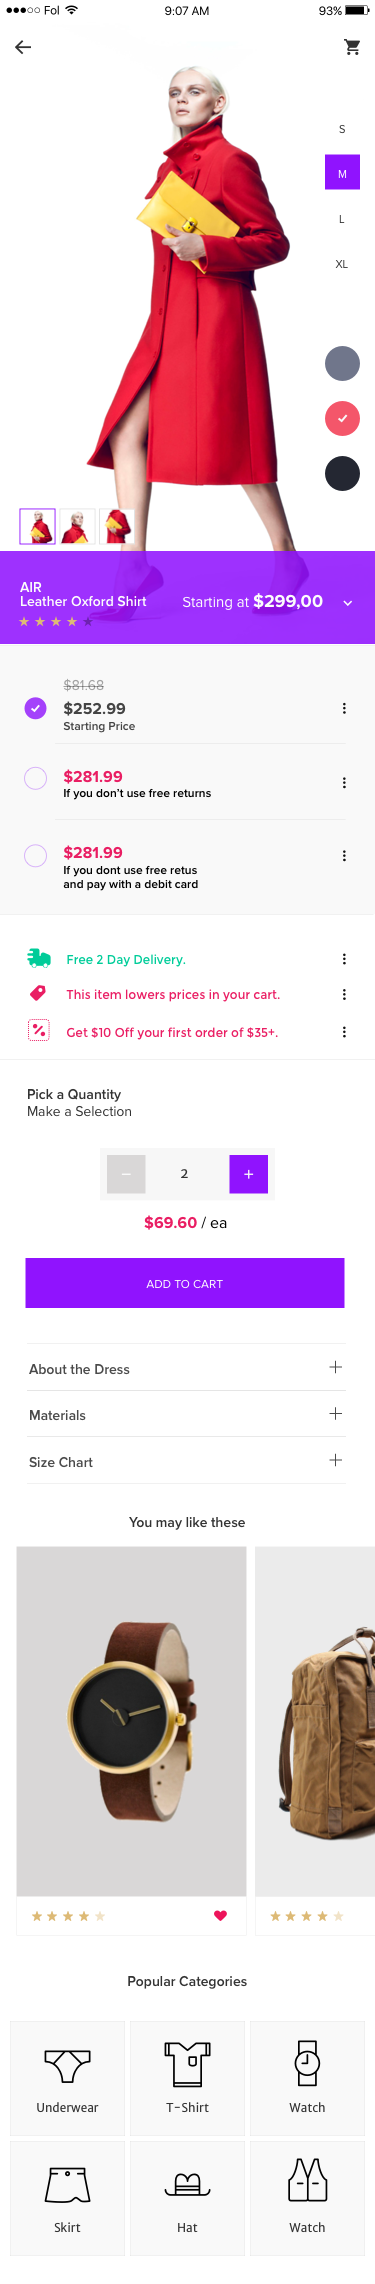The image size is (375, 2284).
Task: Choose size XL
Action: click(x=342, y=264)
